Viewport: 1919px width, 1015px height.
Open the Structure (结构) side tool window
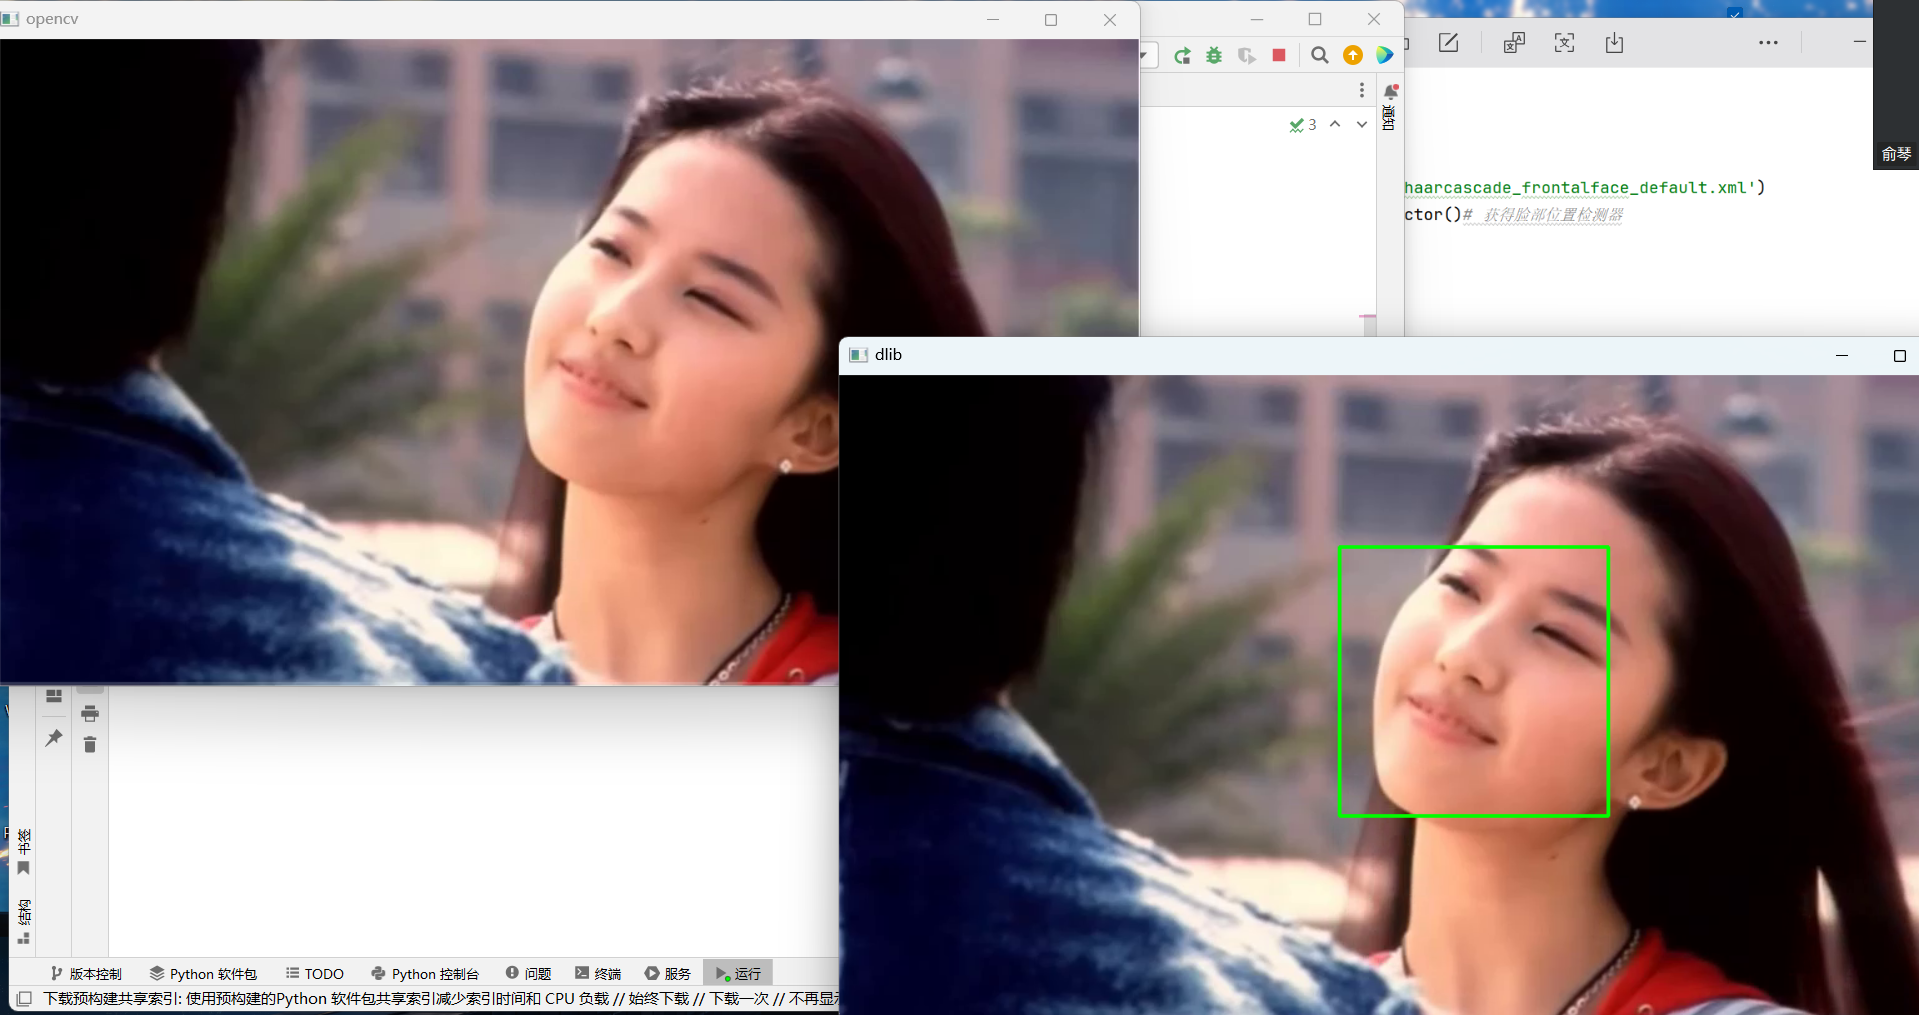point(24,921)
